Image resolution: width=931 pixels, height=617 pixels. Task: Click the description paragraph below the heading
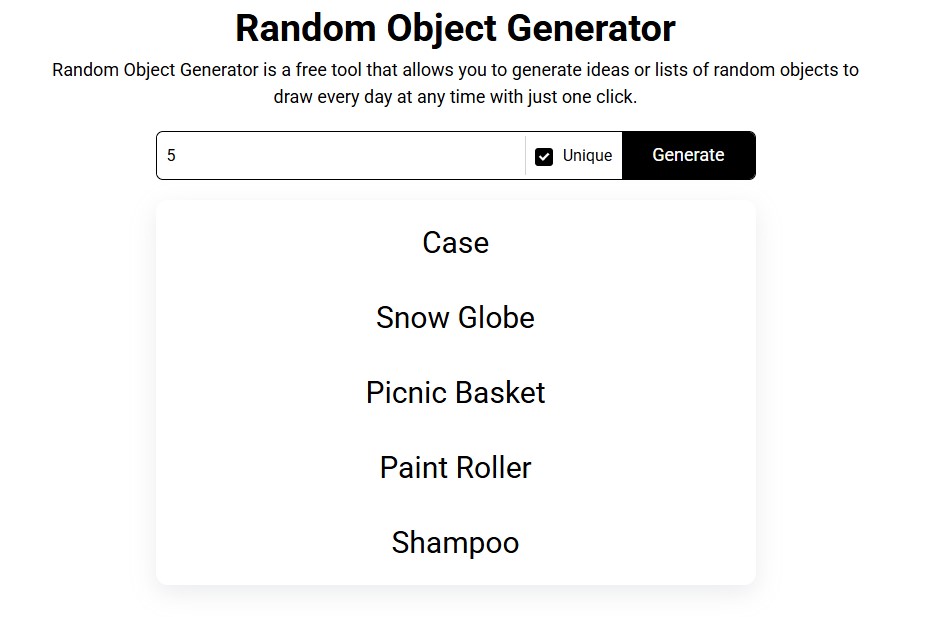tap(455, 84)
